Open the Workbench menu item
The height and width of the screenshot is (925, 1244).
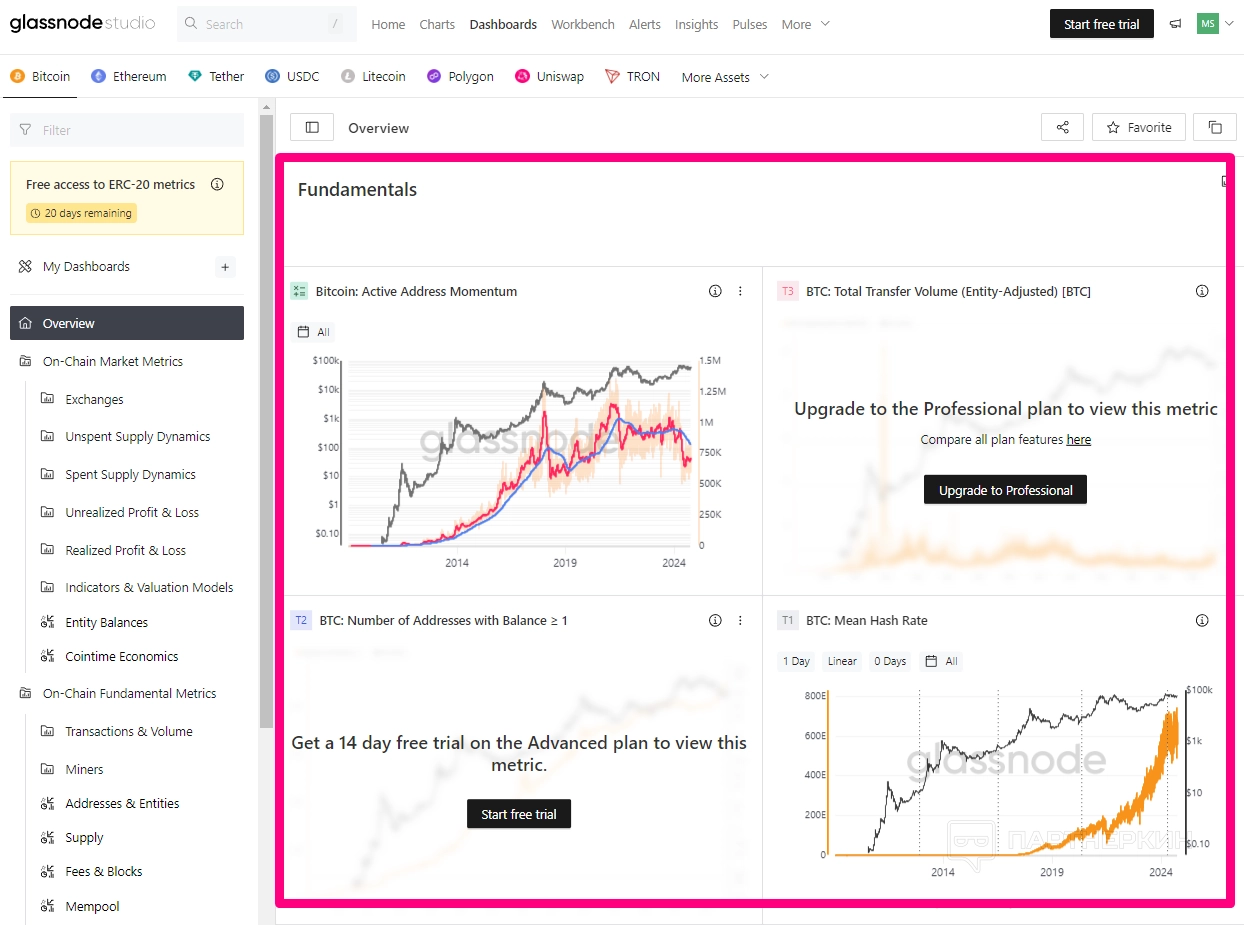click(583, 24)
